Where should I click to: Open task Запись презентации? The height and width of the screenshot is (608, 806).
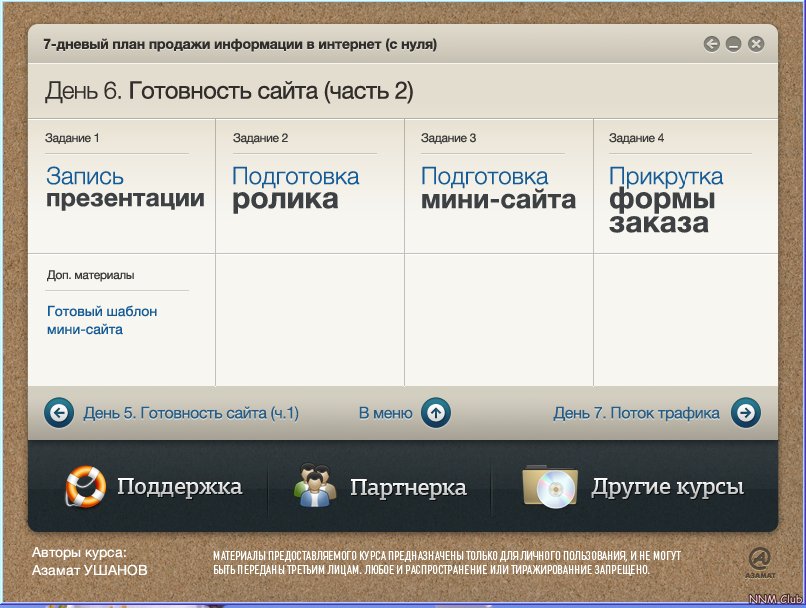point(124,187)
